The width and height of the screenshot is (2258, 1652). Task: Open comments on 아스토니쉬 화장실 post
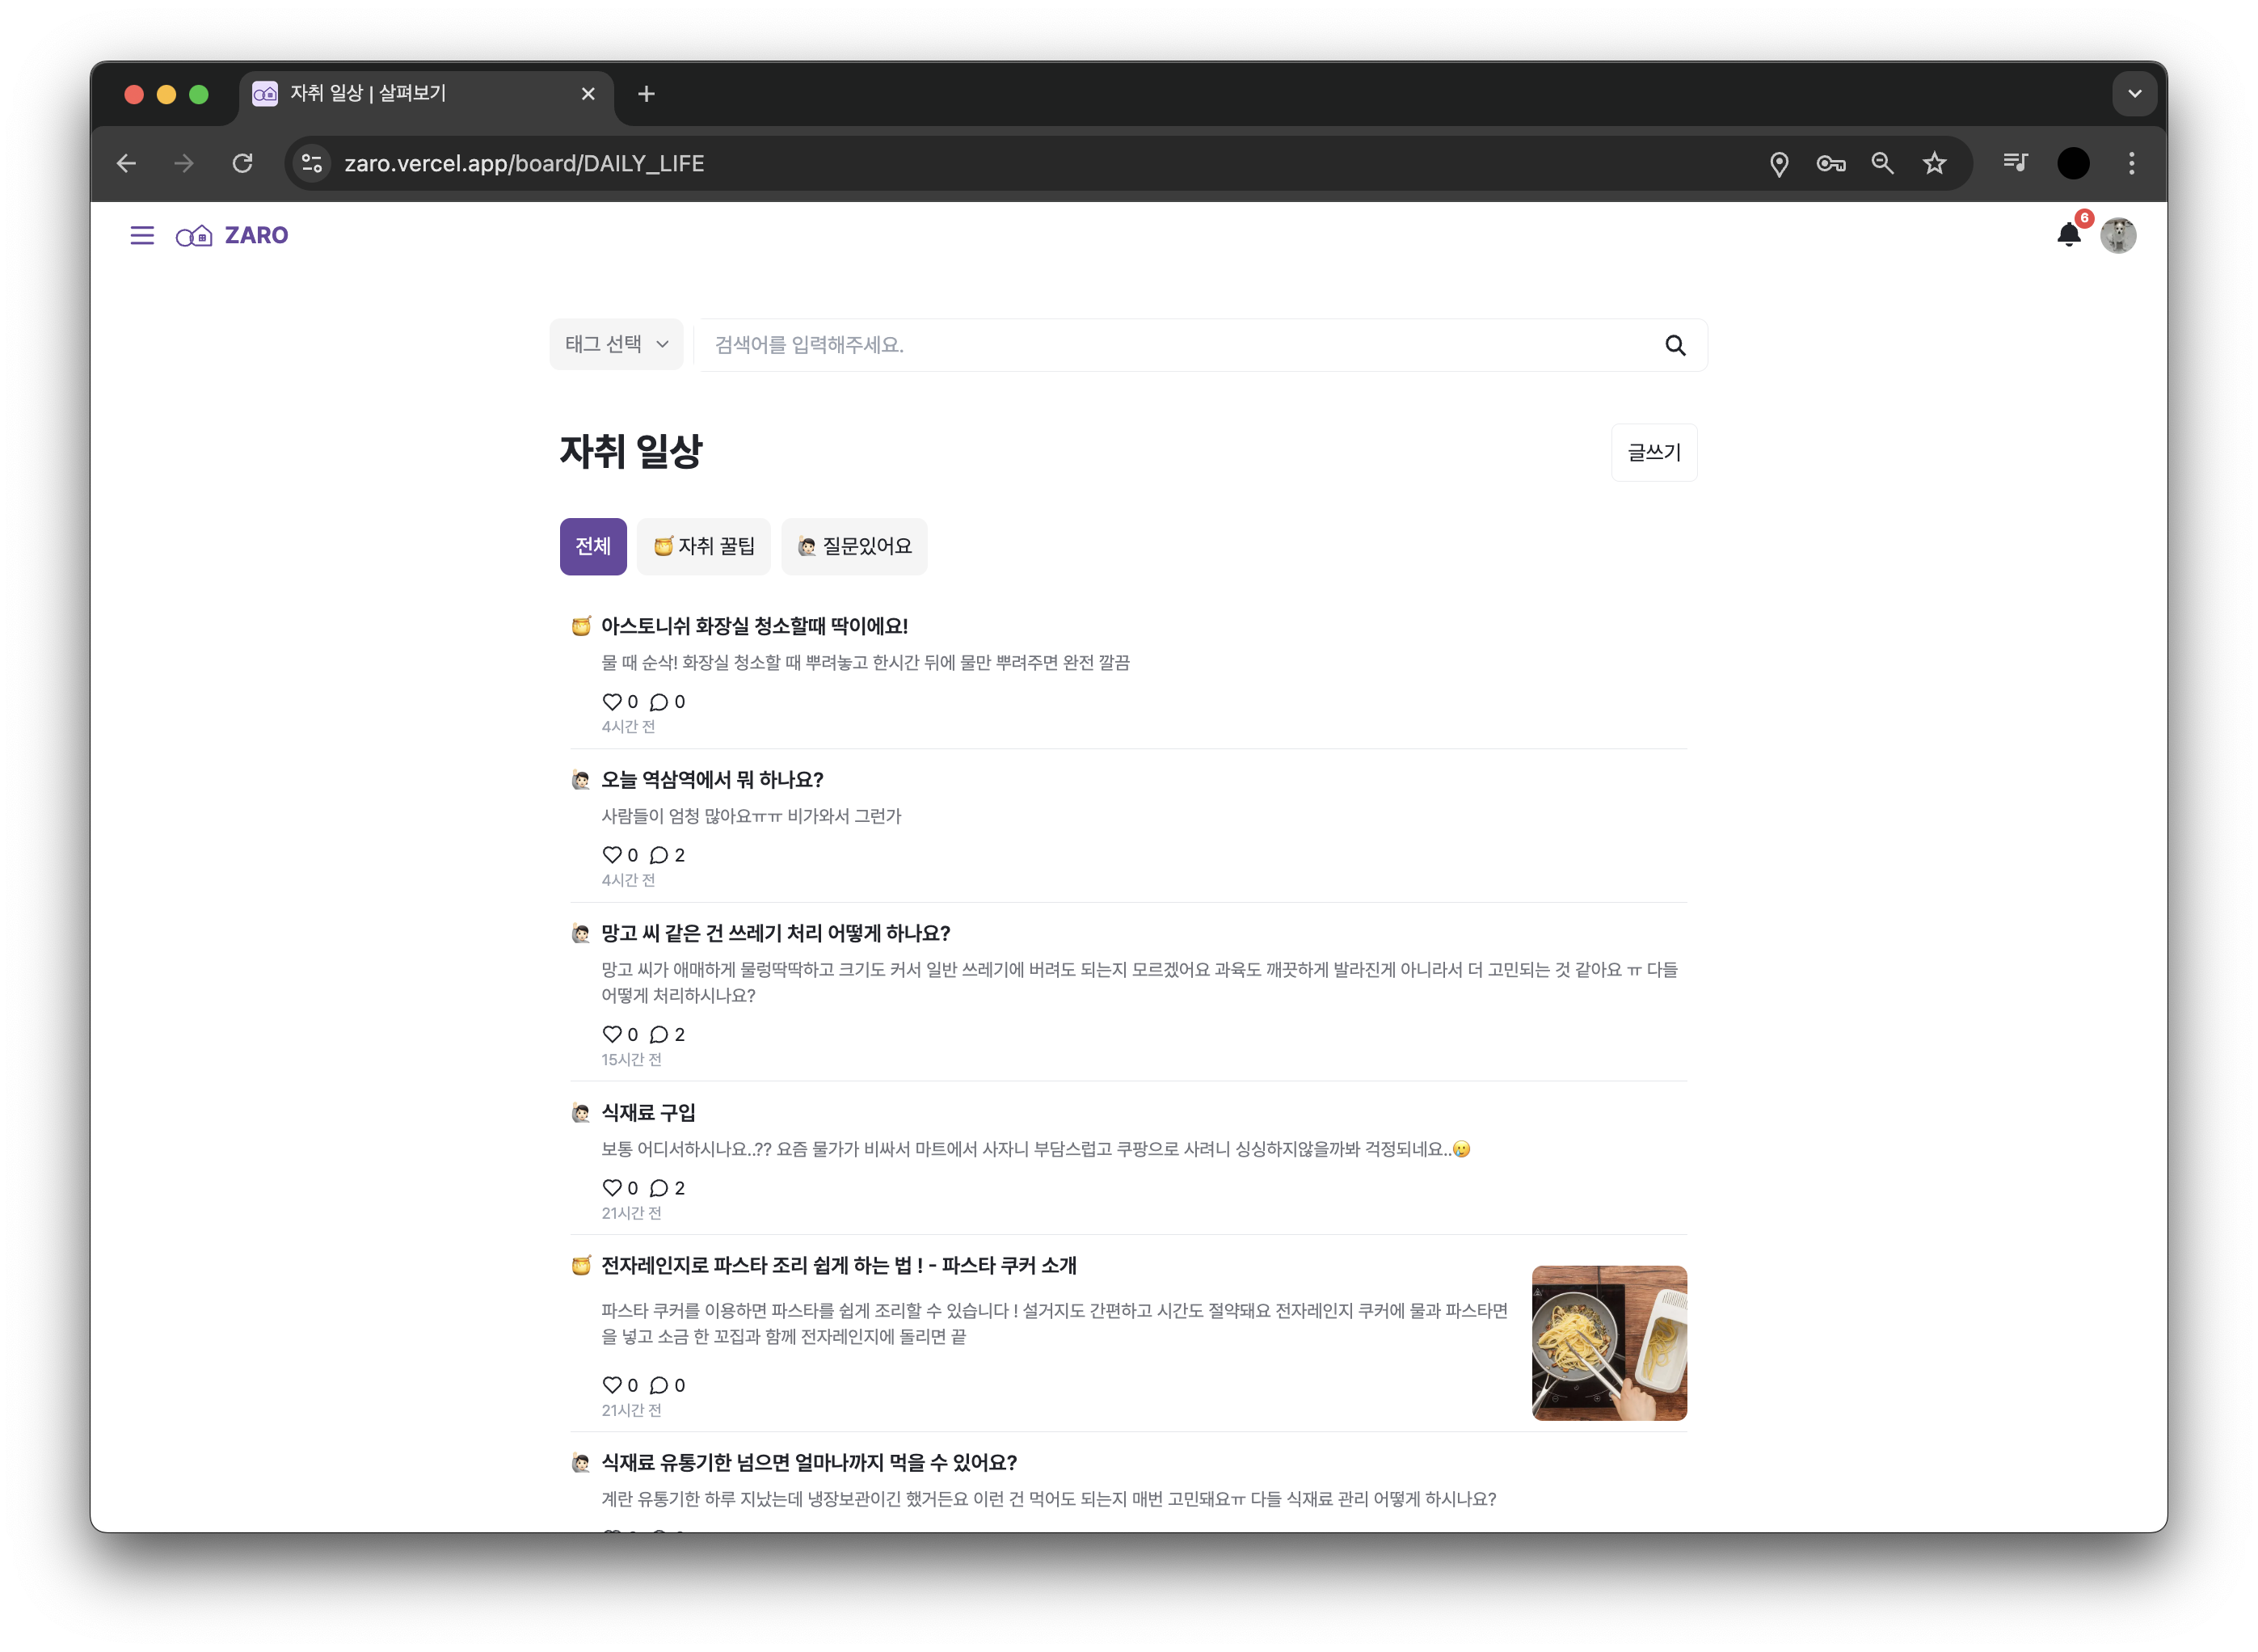point(659,702)
